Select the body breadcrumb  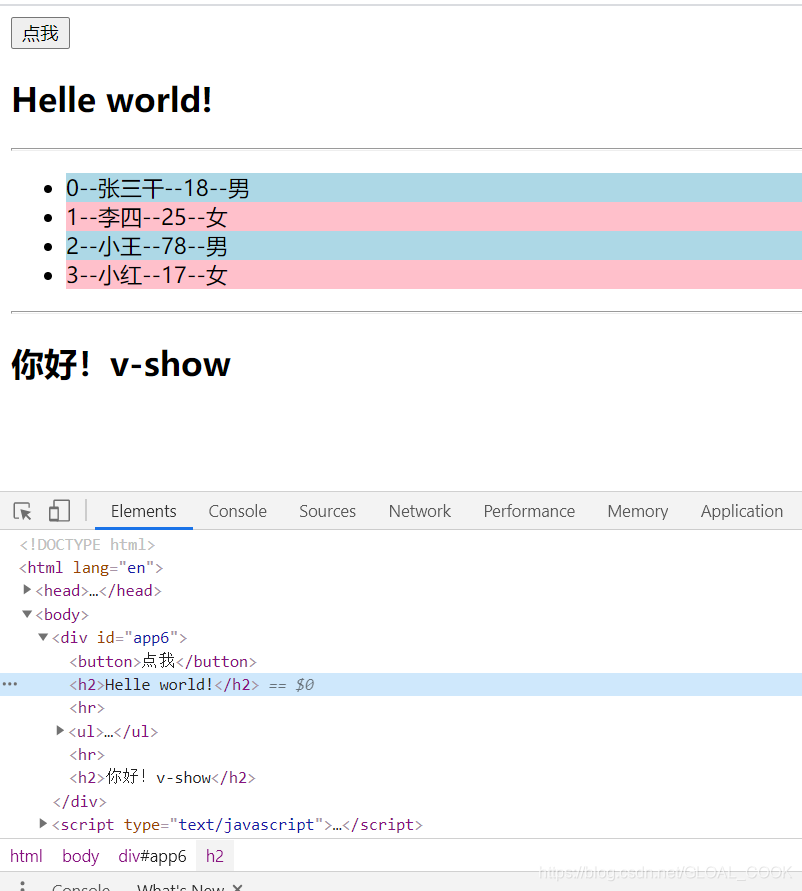tap(81, 856)
